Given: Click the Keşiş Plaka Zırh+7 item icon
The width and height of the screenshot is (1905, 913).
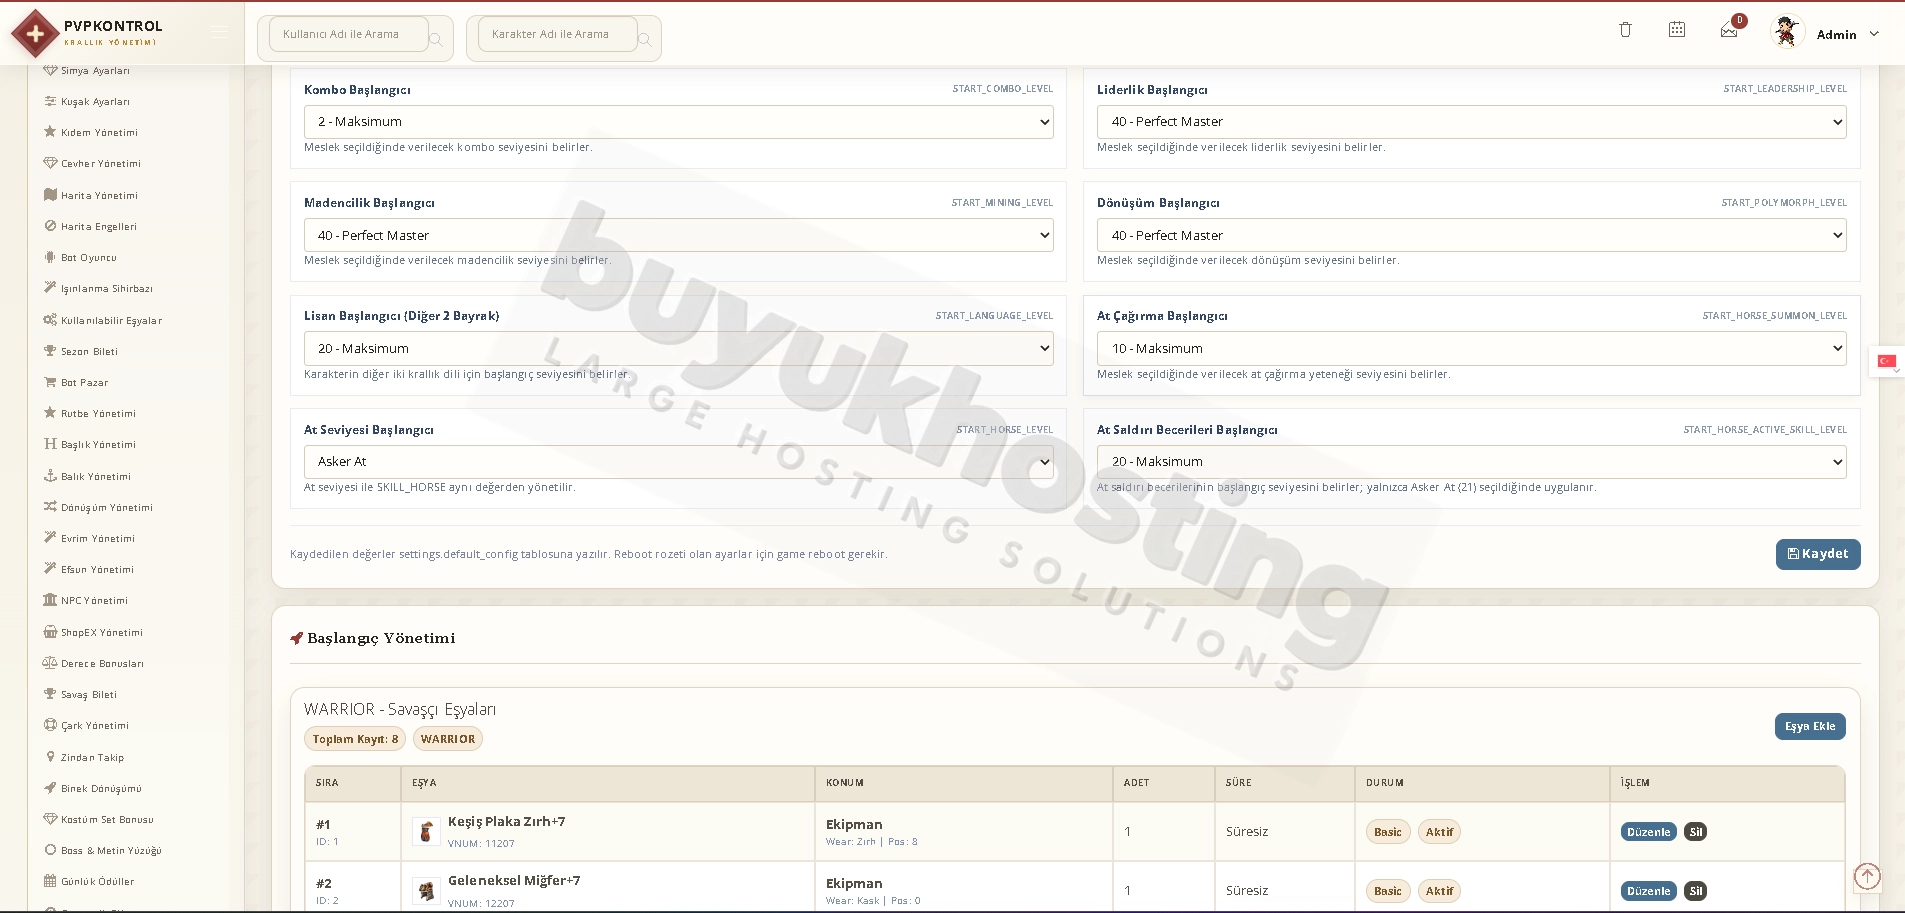Looking at the screenshot, I should coord(426,831).
